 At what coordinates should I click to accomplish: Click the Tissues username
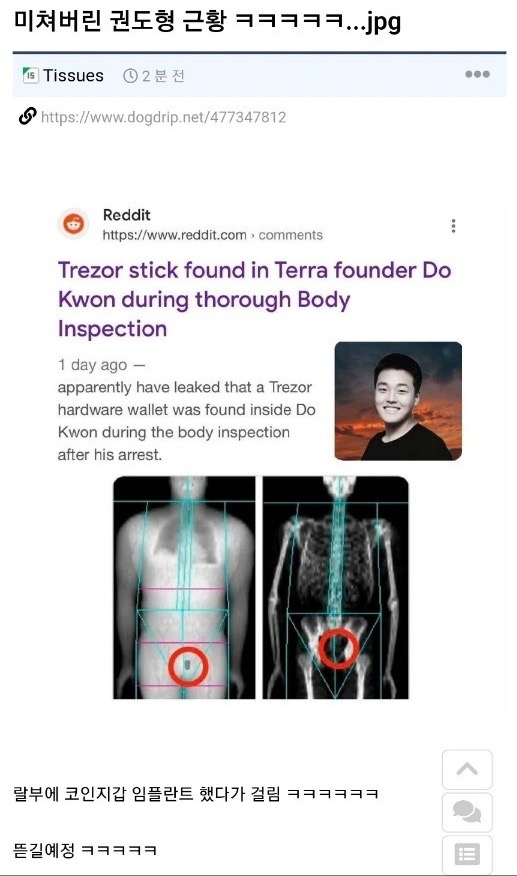pos(73,75)
